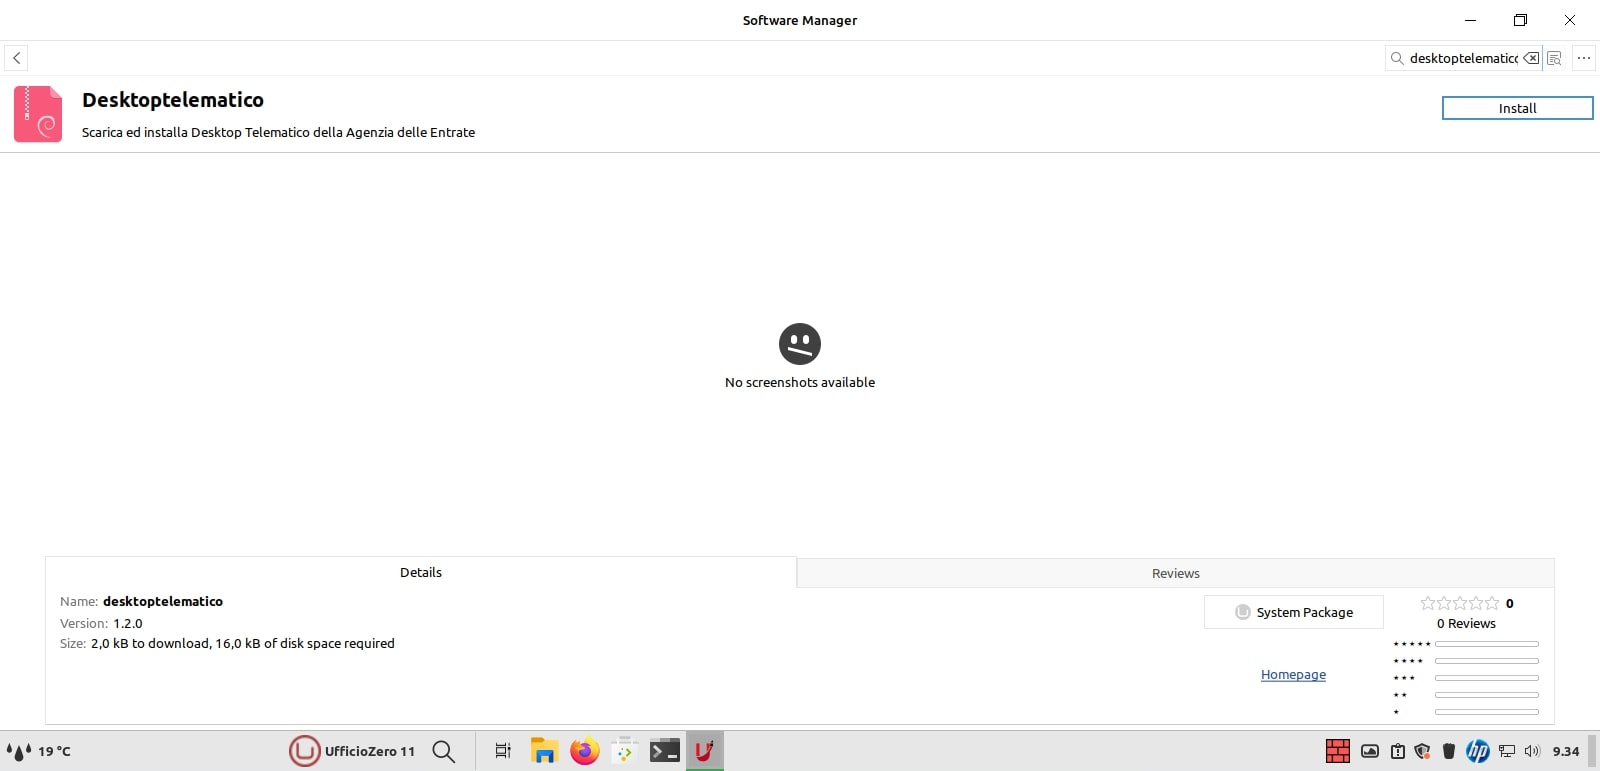The image size is (1600, 771).
Task: Click the Desktoptelematico heading
Action: [x=173, y=100]
